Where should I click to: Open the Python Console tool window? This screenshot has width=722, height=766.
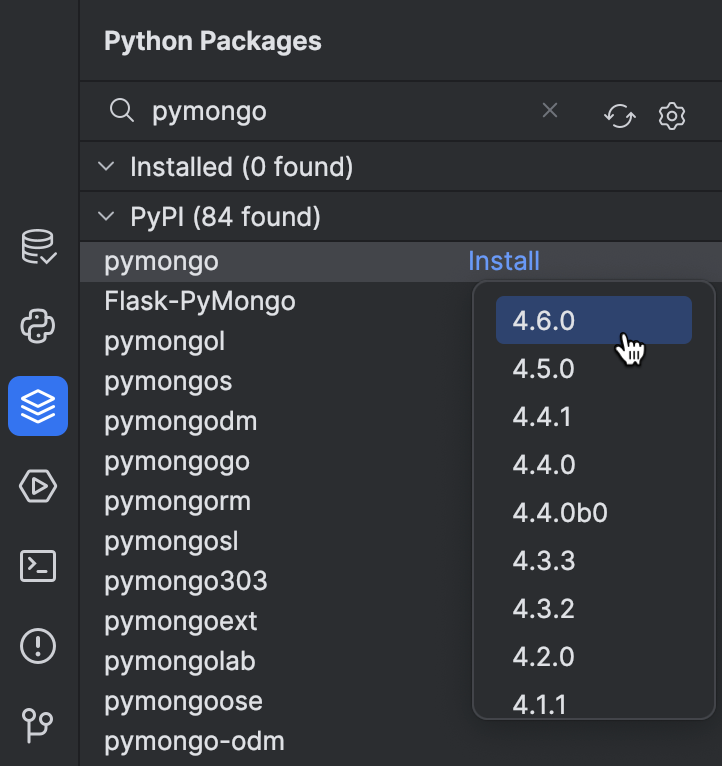pos(38,326)
